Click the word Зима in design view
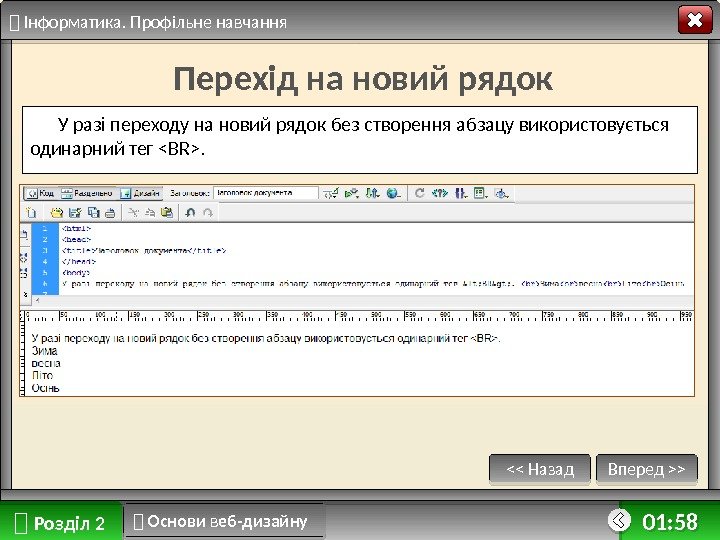Image resolution: width=720 pixels, height=540 pixels. 45,351
